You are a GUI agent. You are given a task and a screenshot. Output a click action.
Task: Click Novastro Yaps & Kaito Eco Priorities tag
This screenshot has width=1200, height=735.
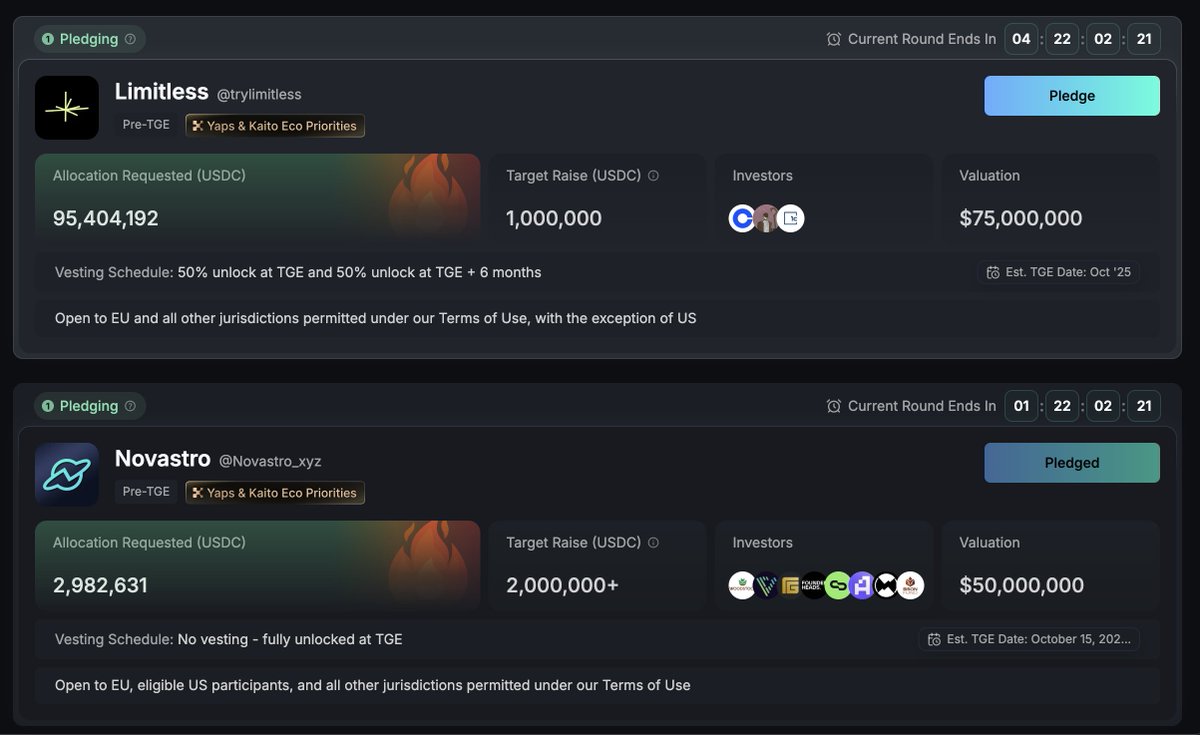275,493
